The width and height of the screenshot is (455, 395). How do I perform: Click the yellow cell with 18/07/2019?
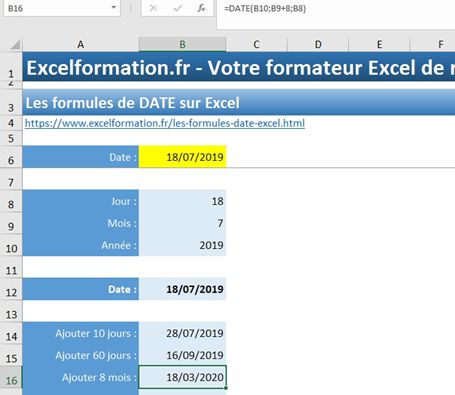point(182,157)
